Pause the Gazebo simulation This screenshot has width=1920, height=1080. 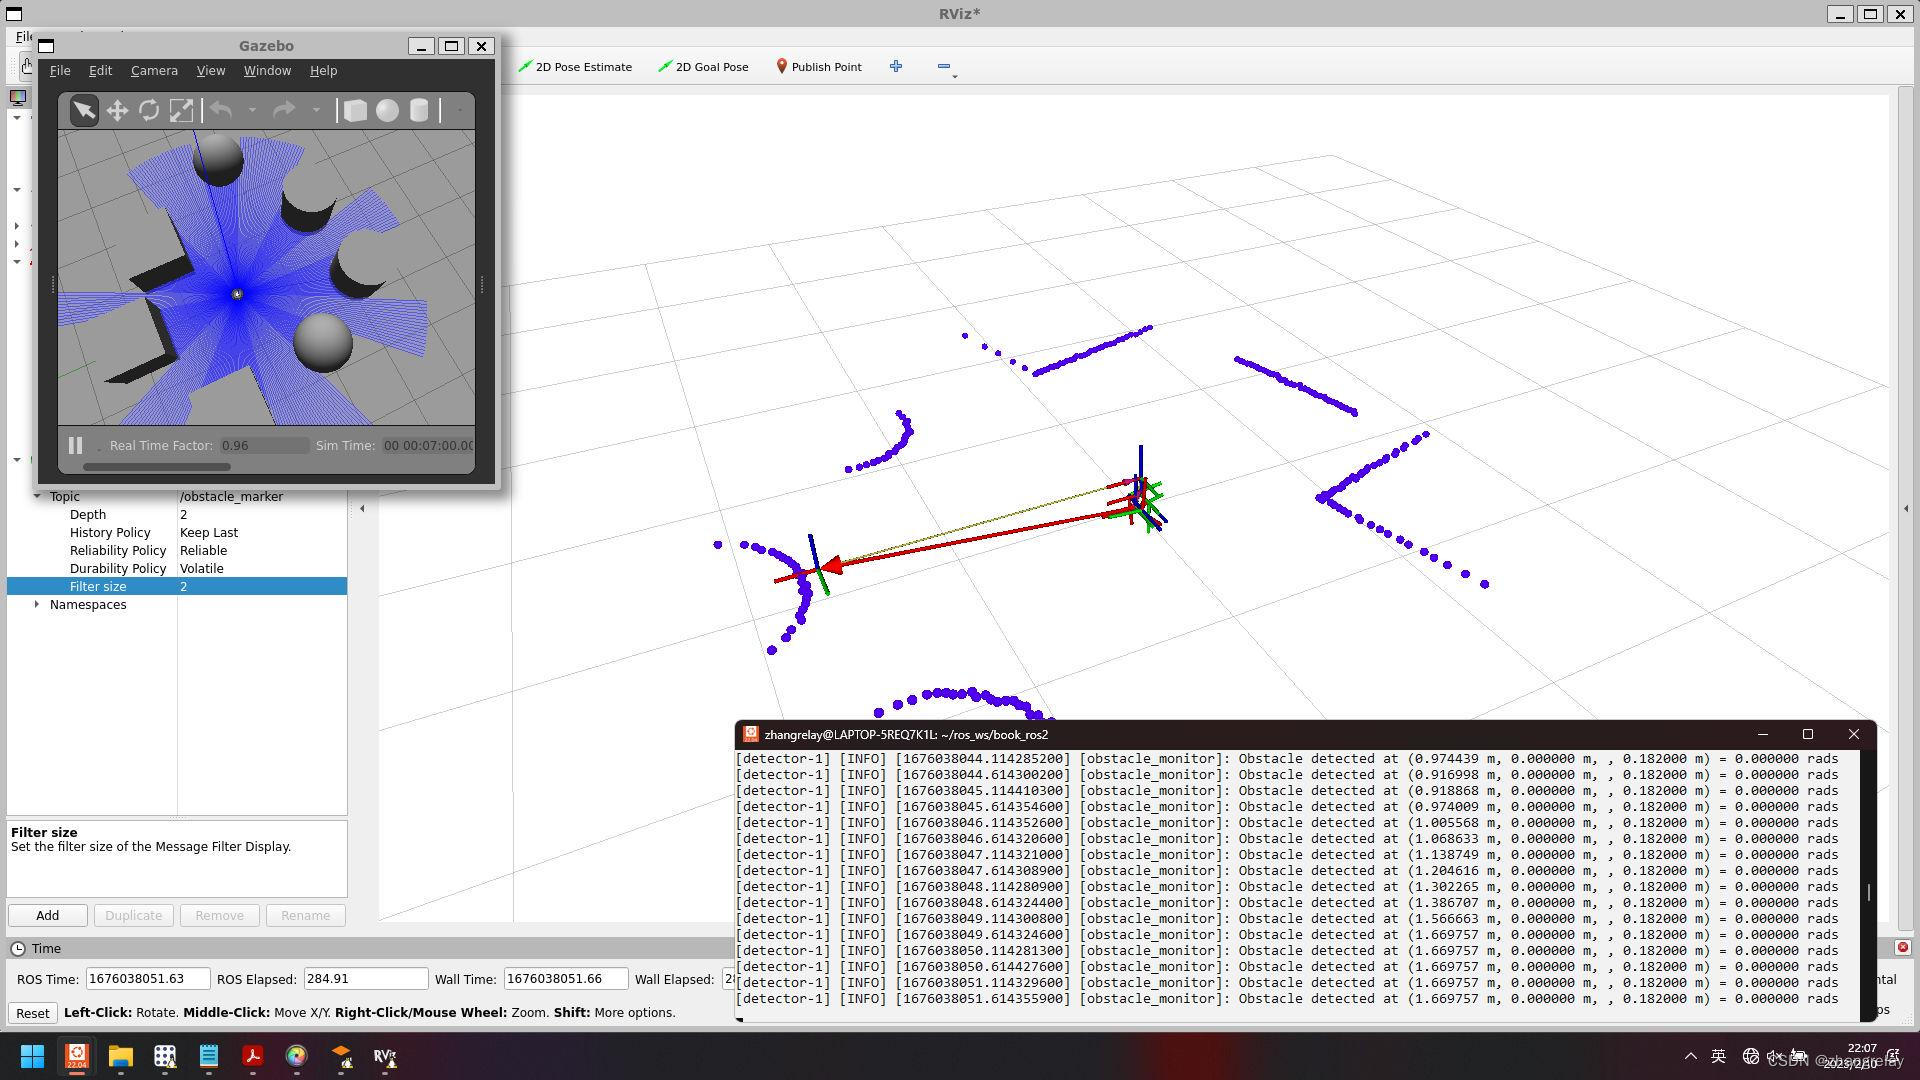pyautogui.click(x=75, y=445)
